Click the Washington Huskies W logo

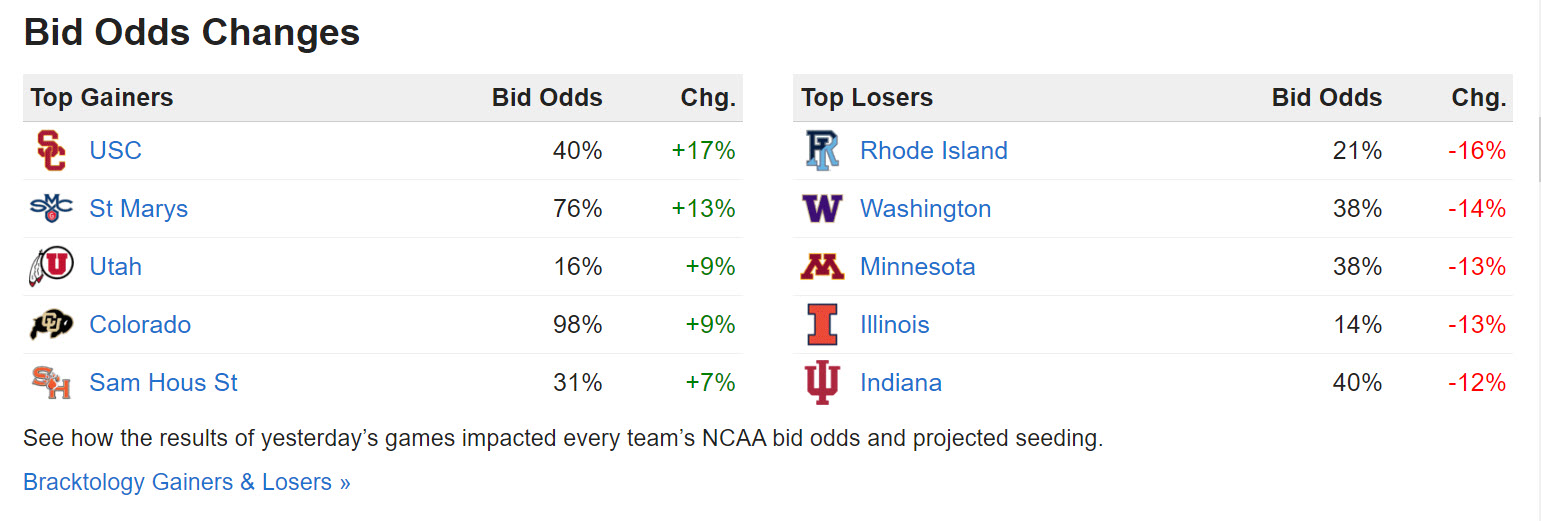tap(822, 209)
